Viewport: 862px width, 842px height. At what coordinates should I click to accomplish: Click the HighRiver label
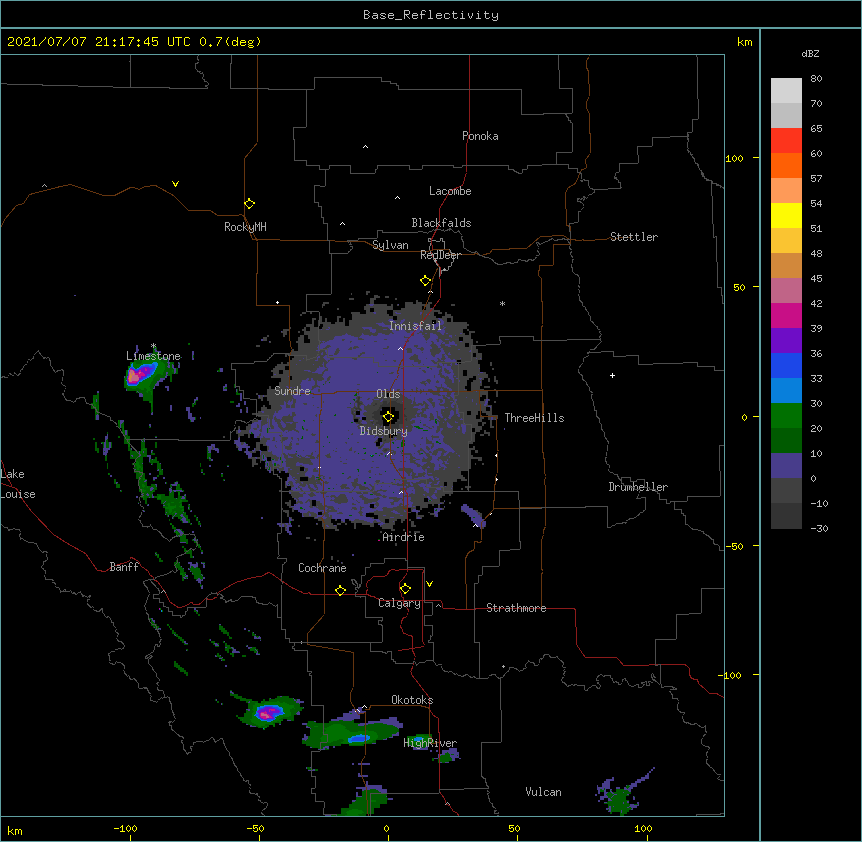tap(430, 743)
